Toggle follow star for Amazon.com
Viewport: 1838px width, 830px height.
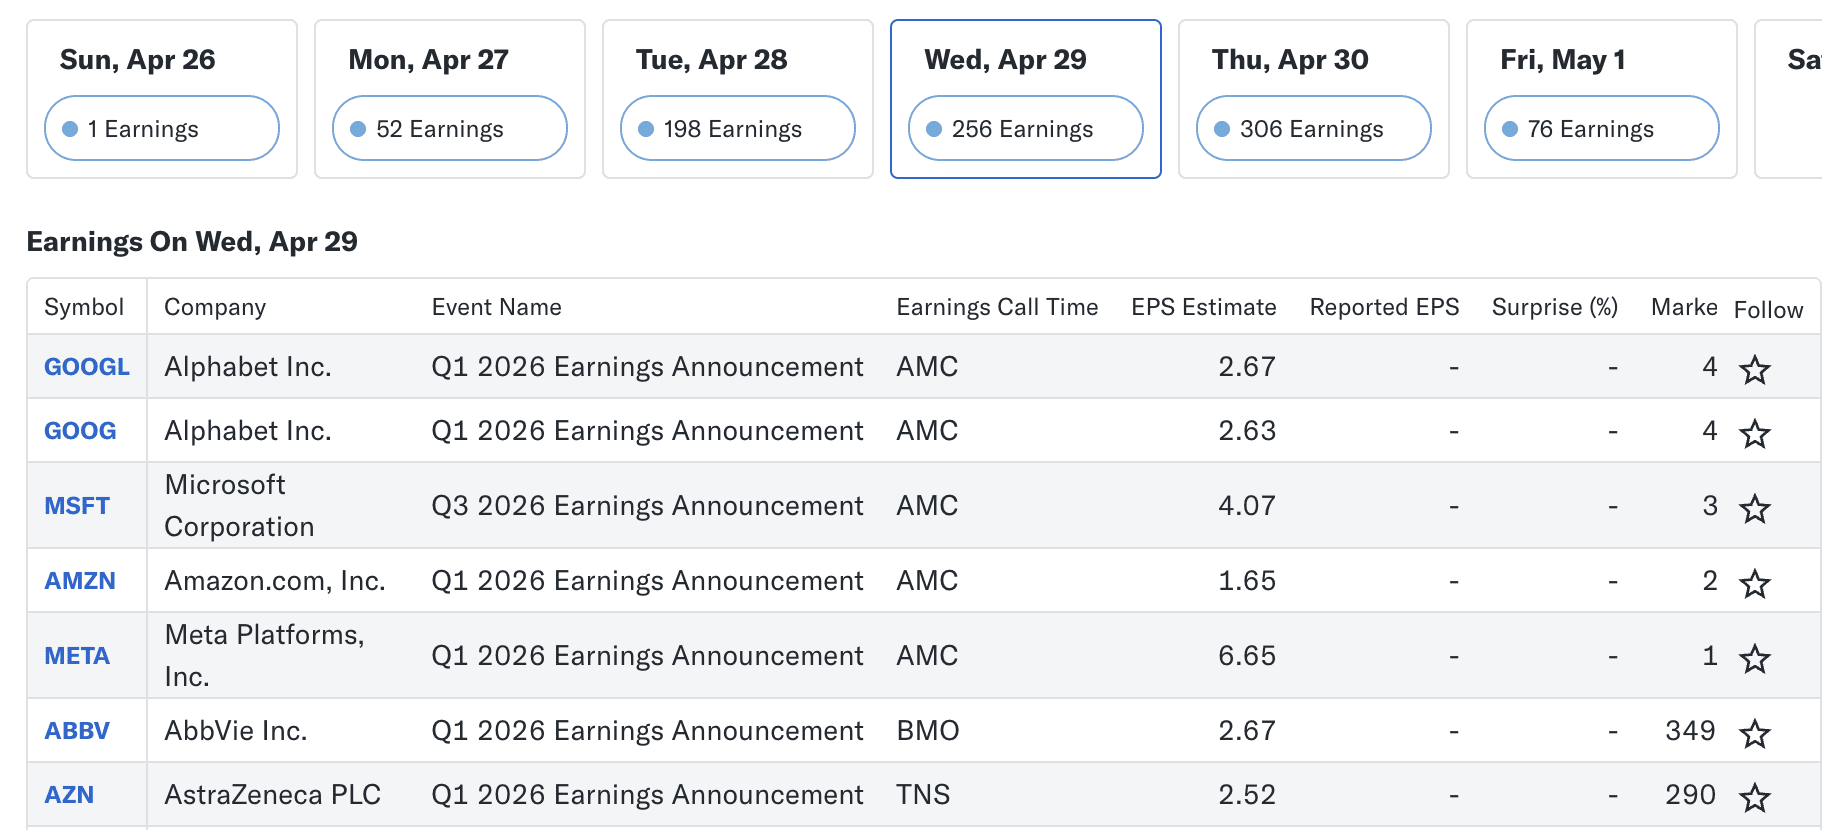click(x=1754, y=584)
